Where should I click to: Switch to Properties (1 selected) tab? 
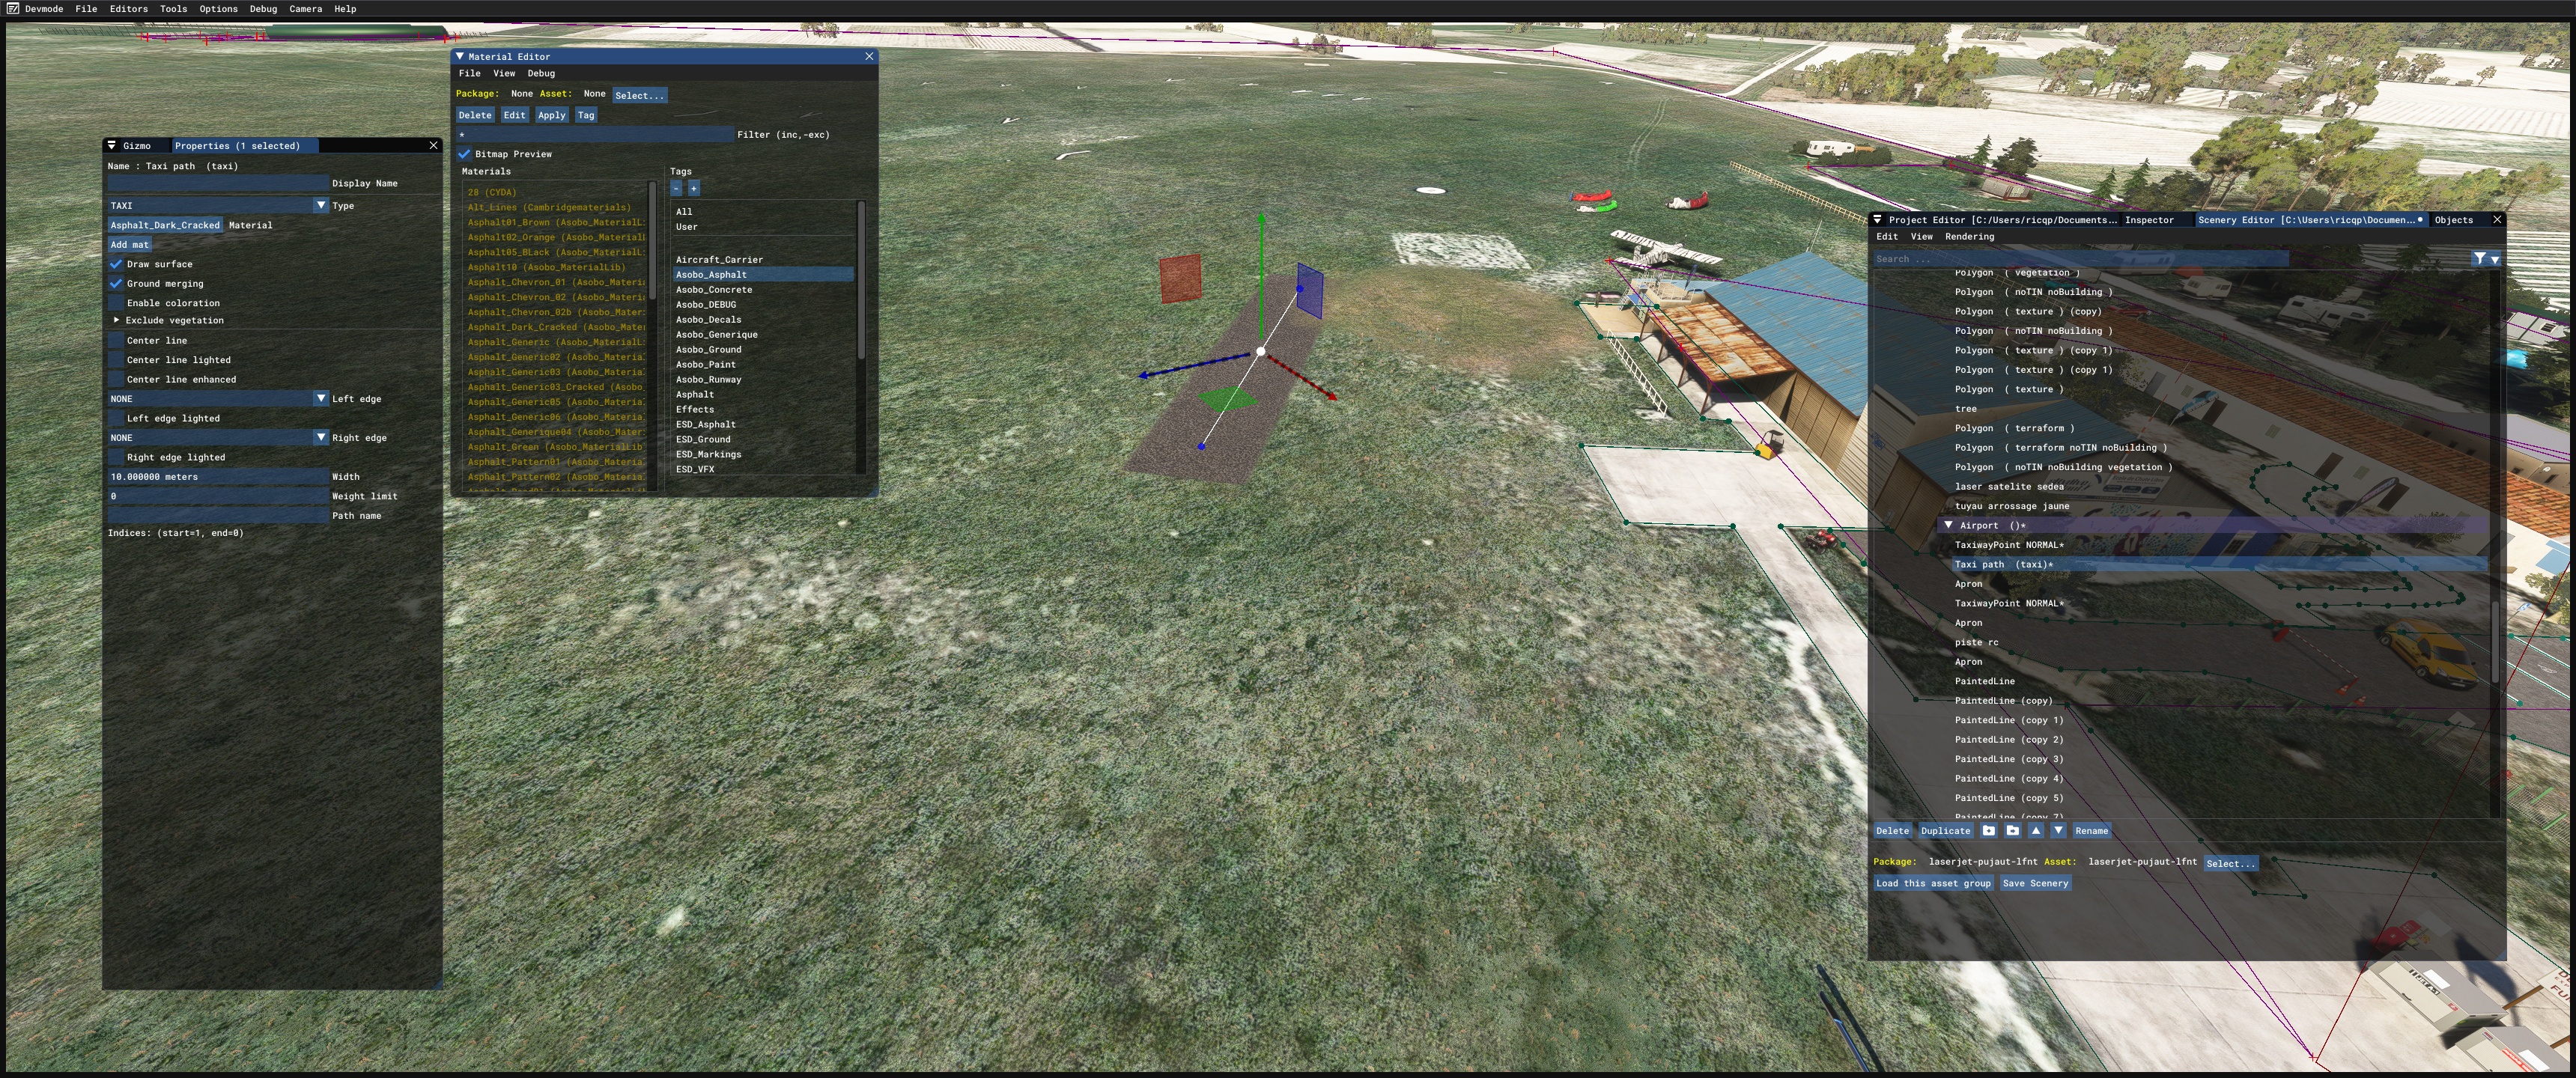[245, 146]
